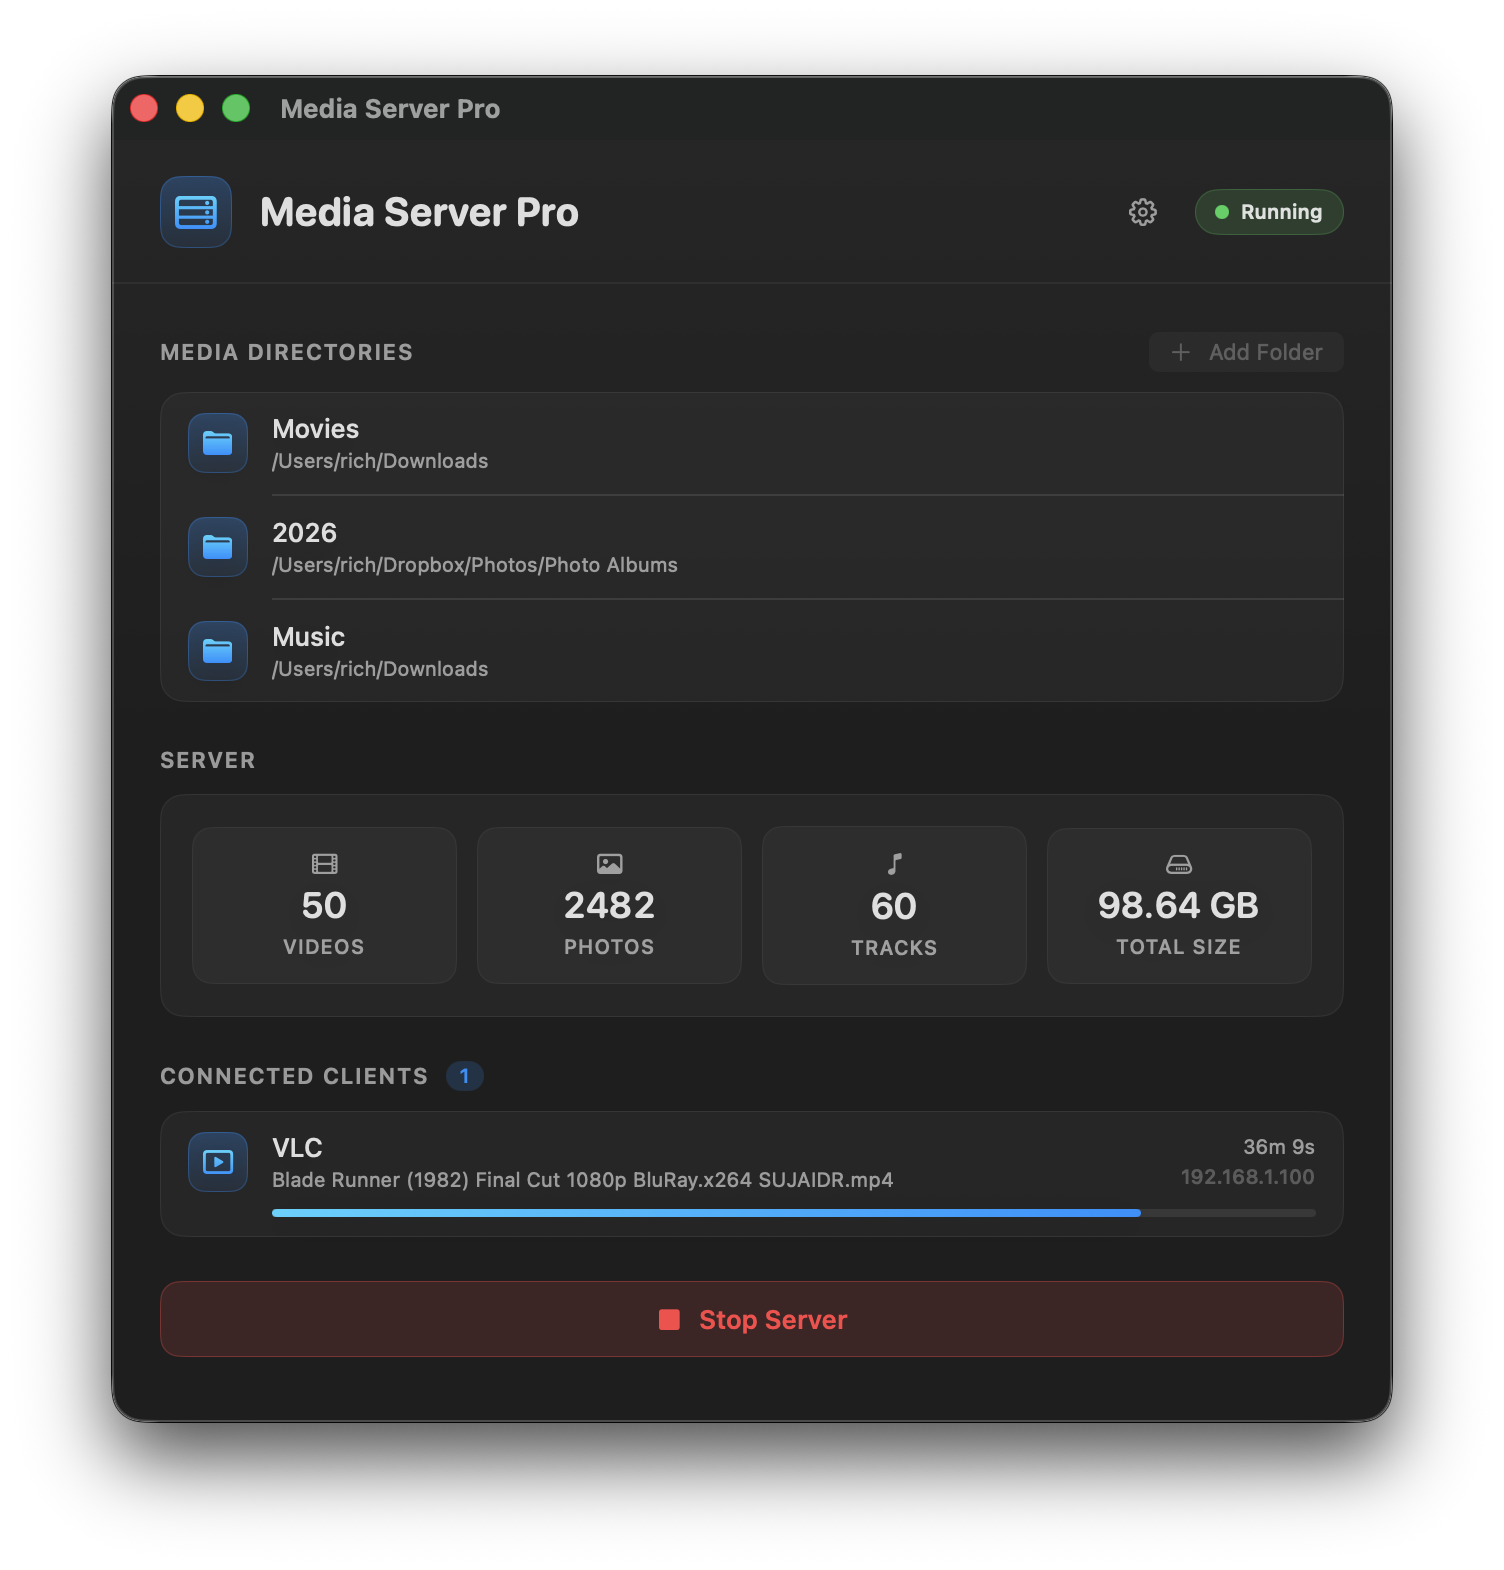This screenshot has height=1570, width=1504.
Task: Select the Music folder icon
Action: [218, 651]
